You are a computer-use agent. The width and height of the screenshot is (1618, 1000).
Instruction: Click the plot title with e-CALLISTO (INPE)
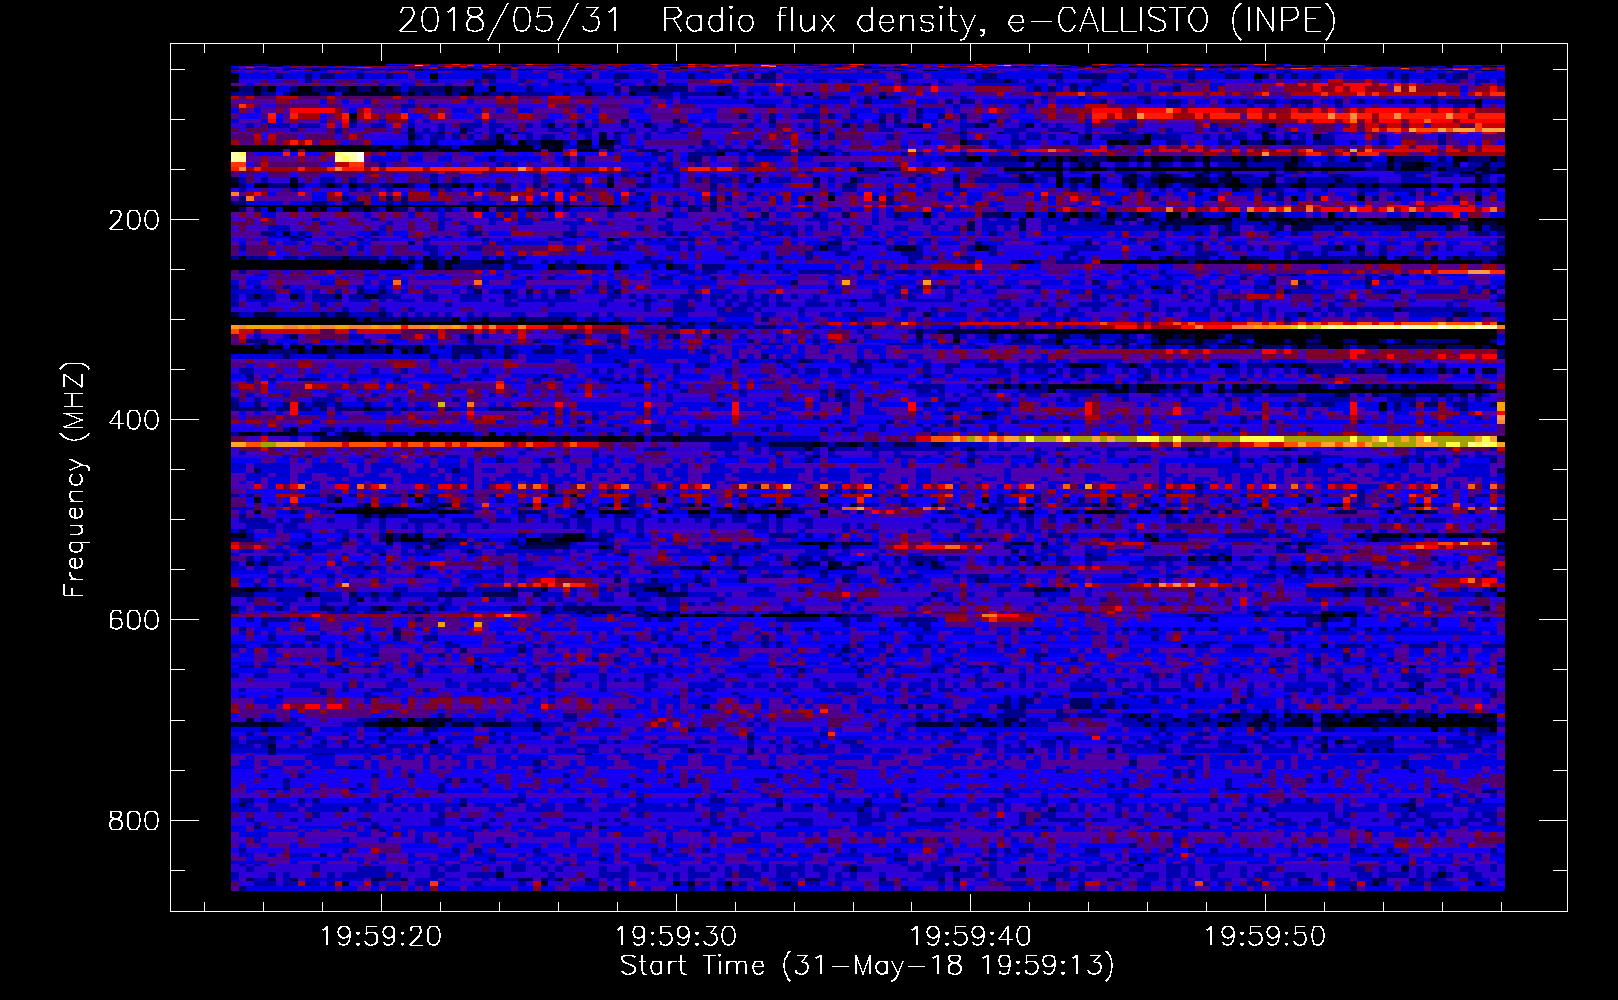[867, 21]
